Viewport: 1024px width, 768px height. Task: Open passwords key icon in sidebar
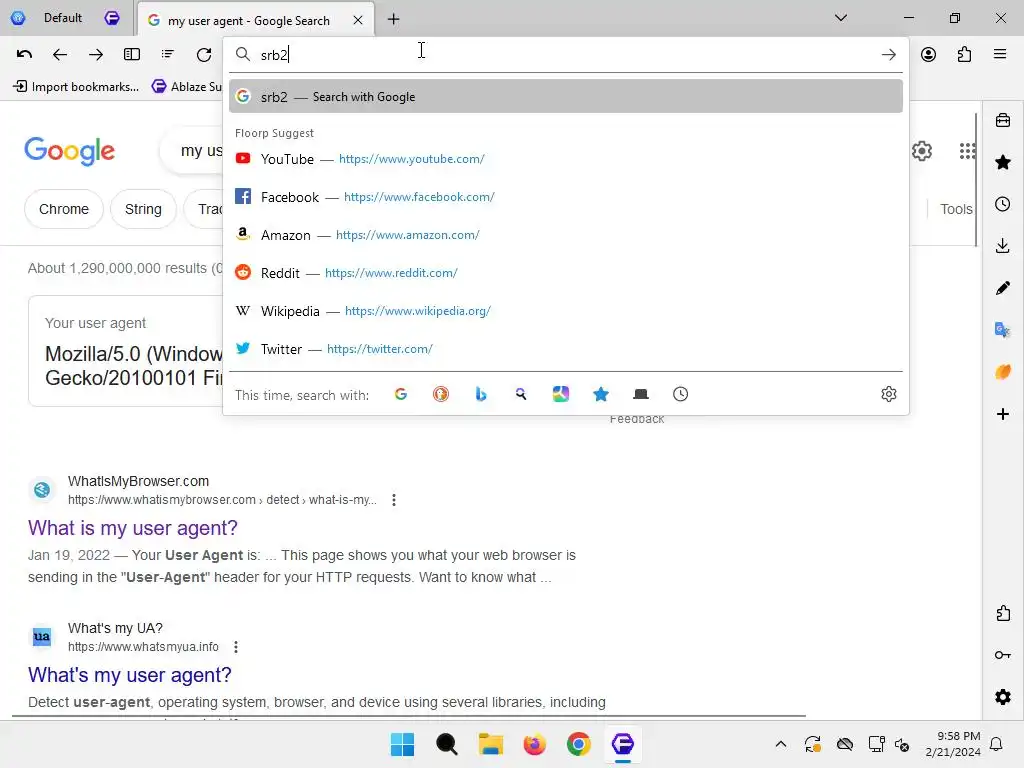tap(1003, 655)
